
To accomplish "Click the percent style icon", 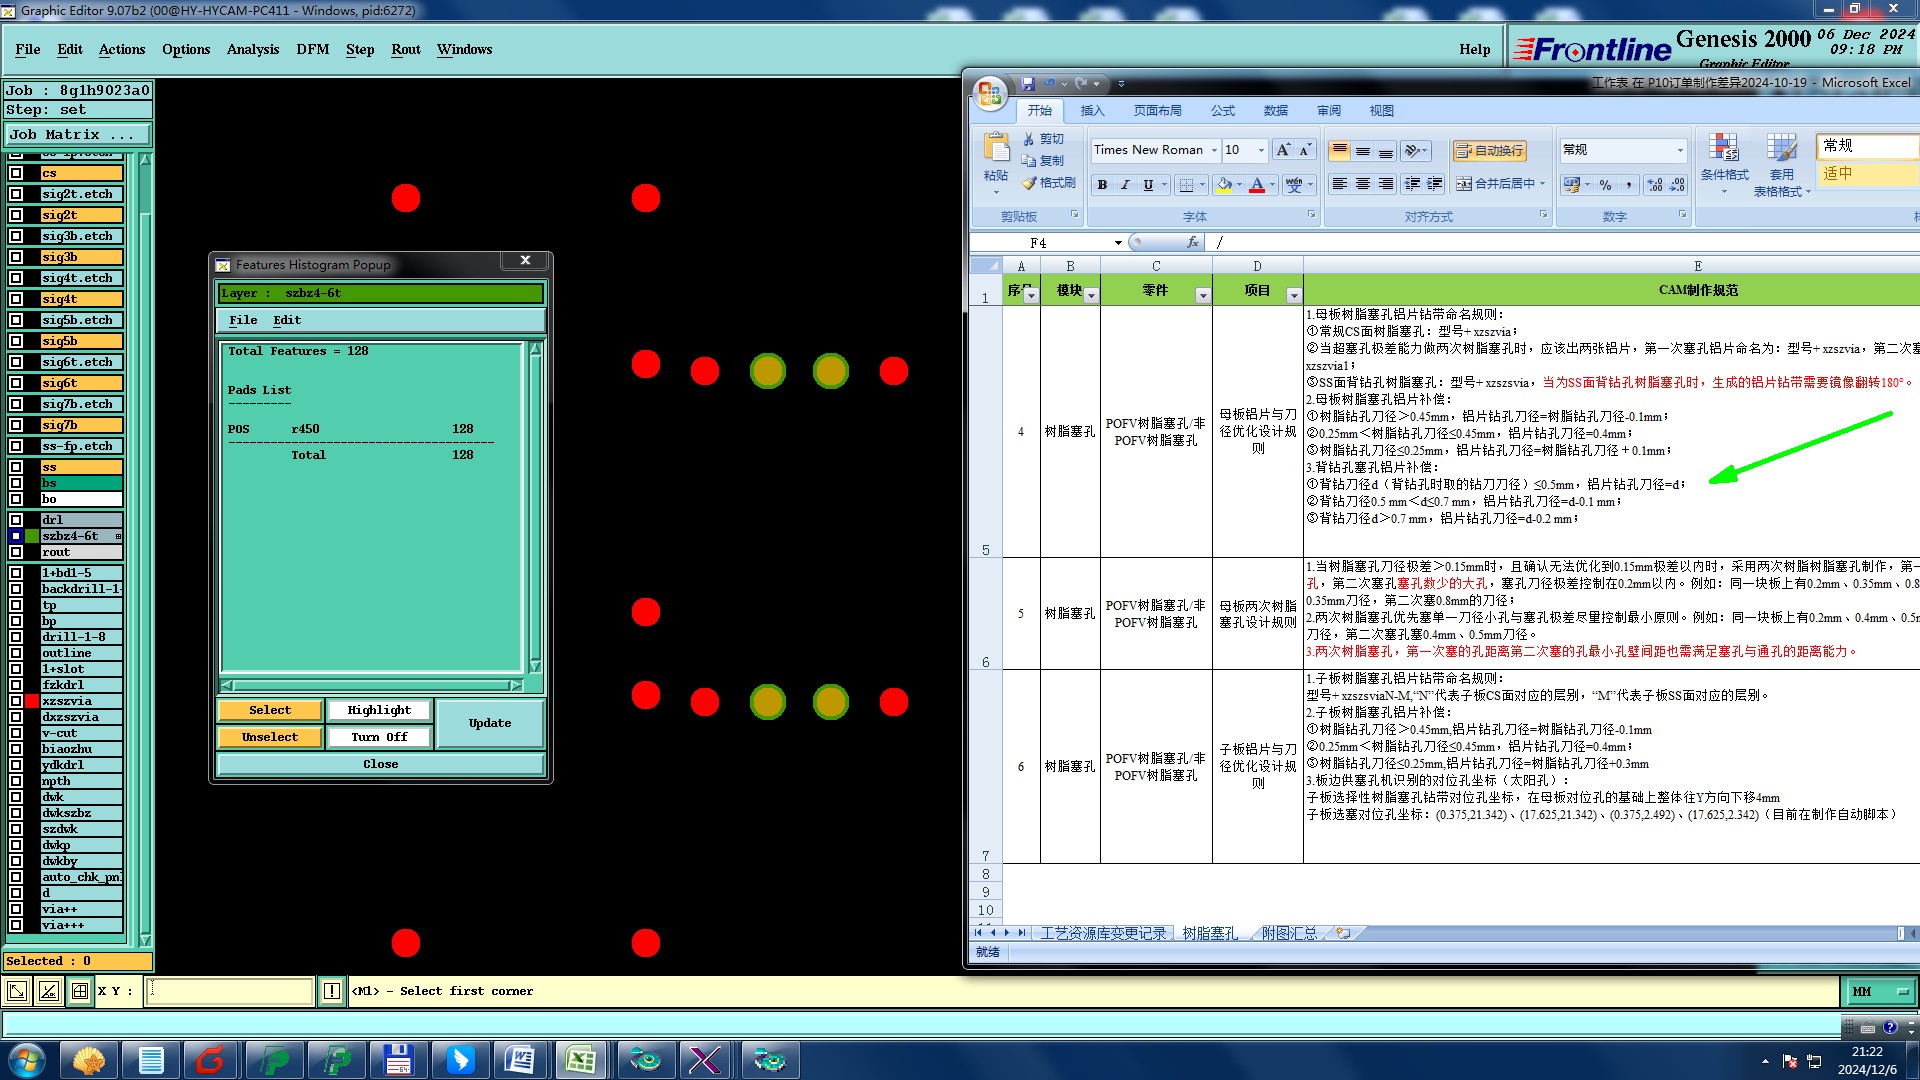I will tap(1605, 185).
